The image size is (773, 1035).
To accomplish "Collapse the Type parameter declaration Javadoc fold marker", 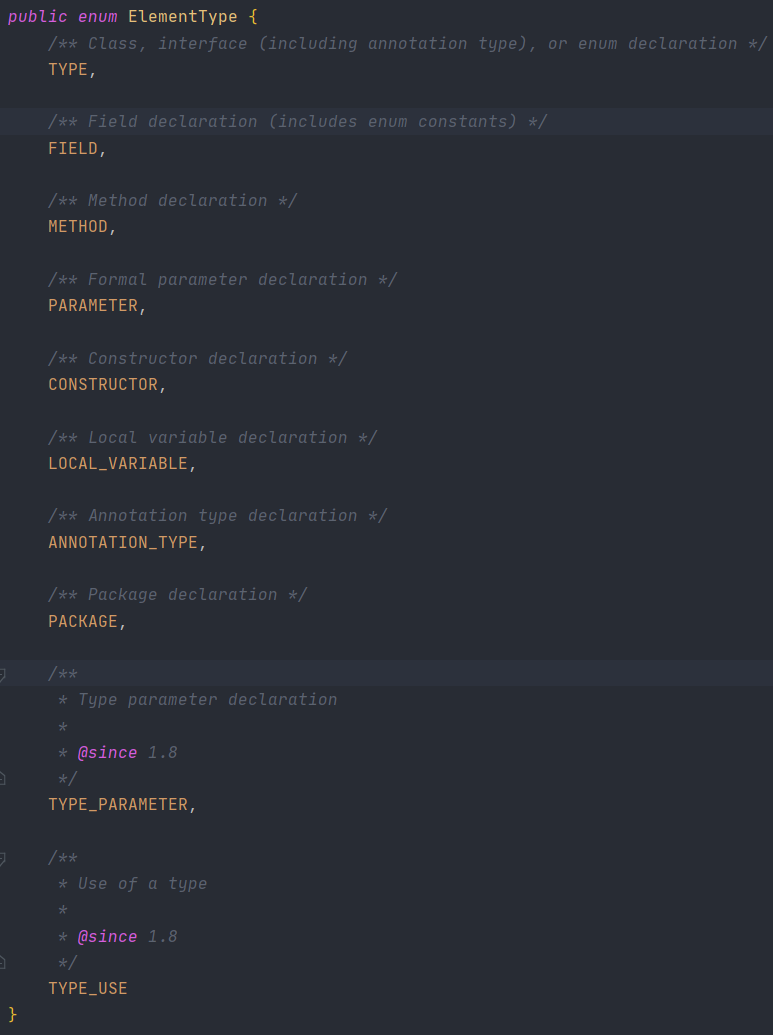I will (3, 674).
